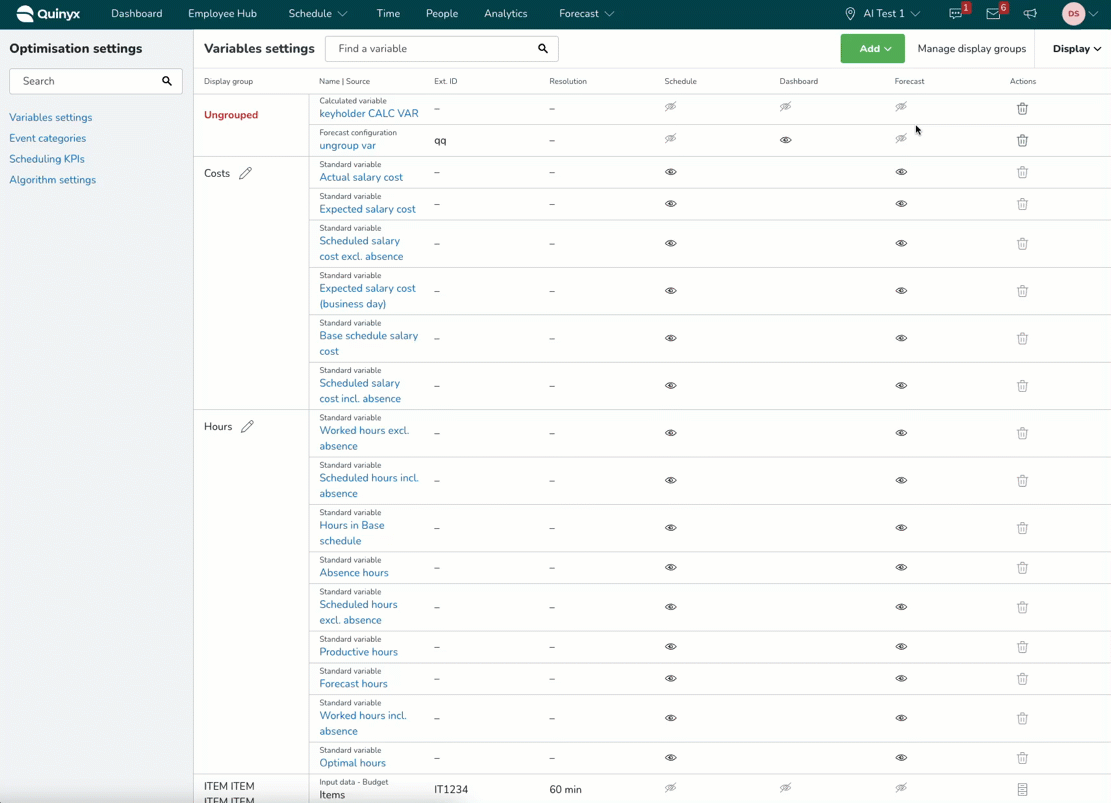Screen dimensions: 1111x803
Task: Open the Forecast hours variable link
Action: [353, 684]
